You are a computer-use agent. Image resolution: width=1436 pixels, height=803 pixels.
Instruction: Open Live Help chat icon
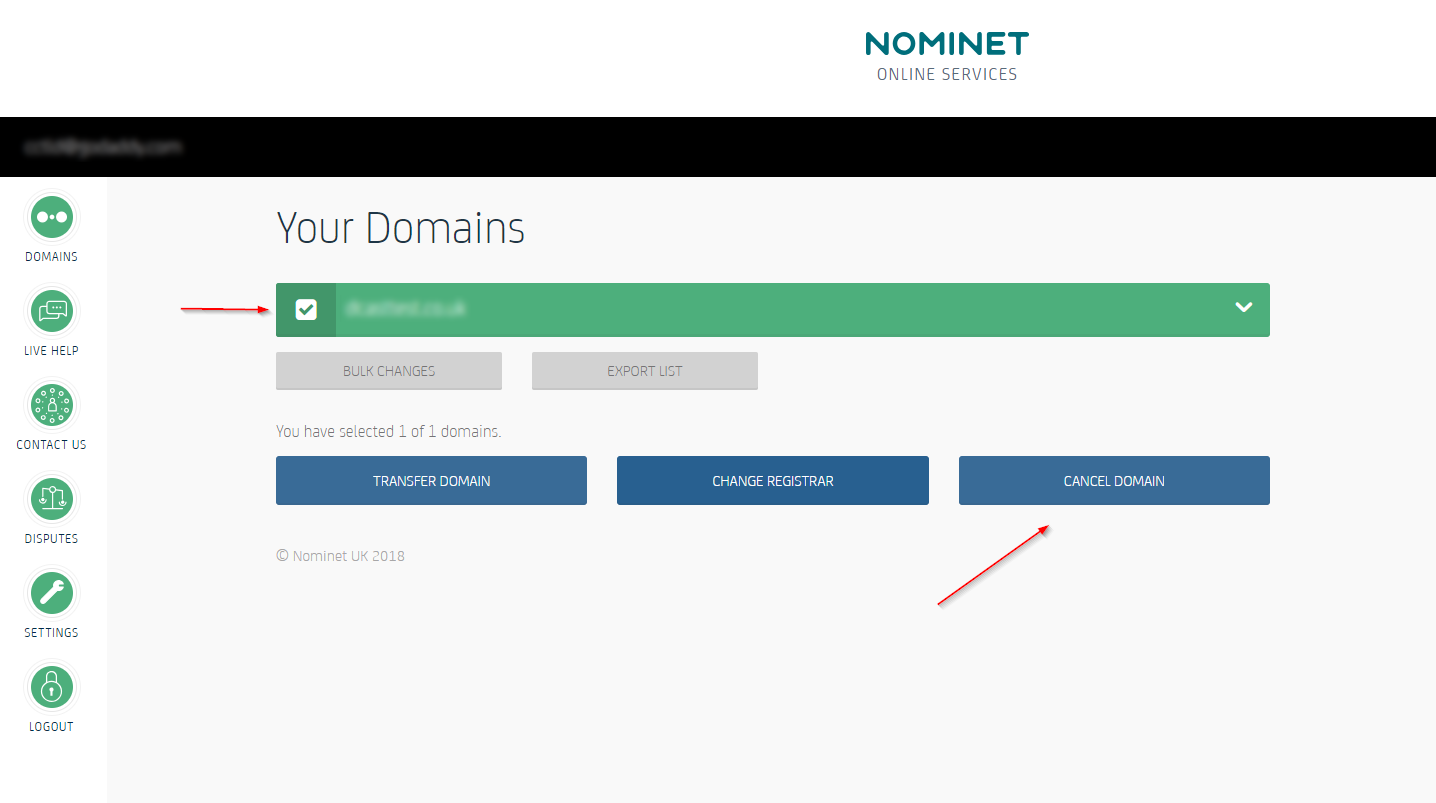[51, 311]
